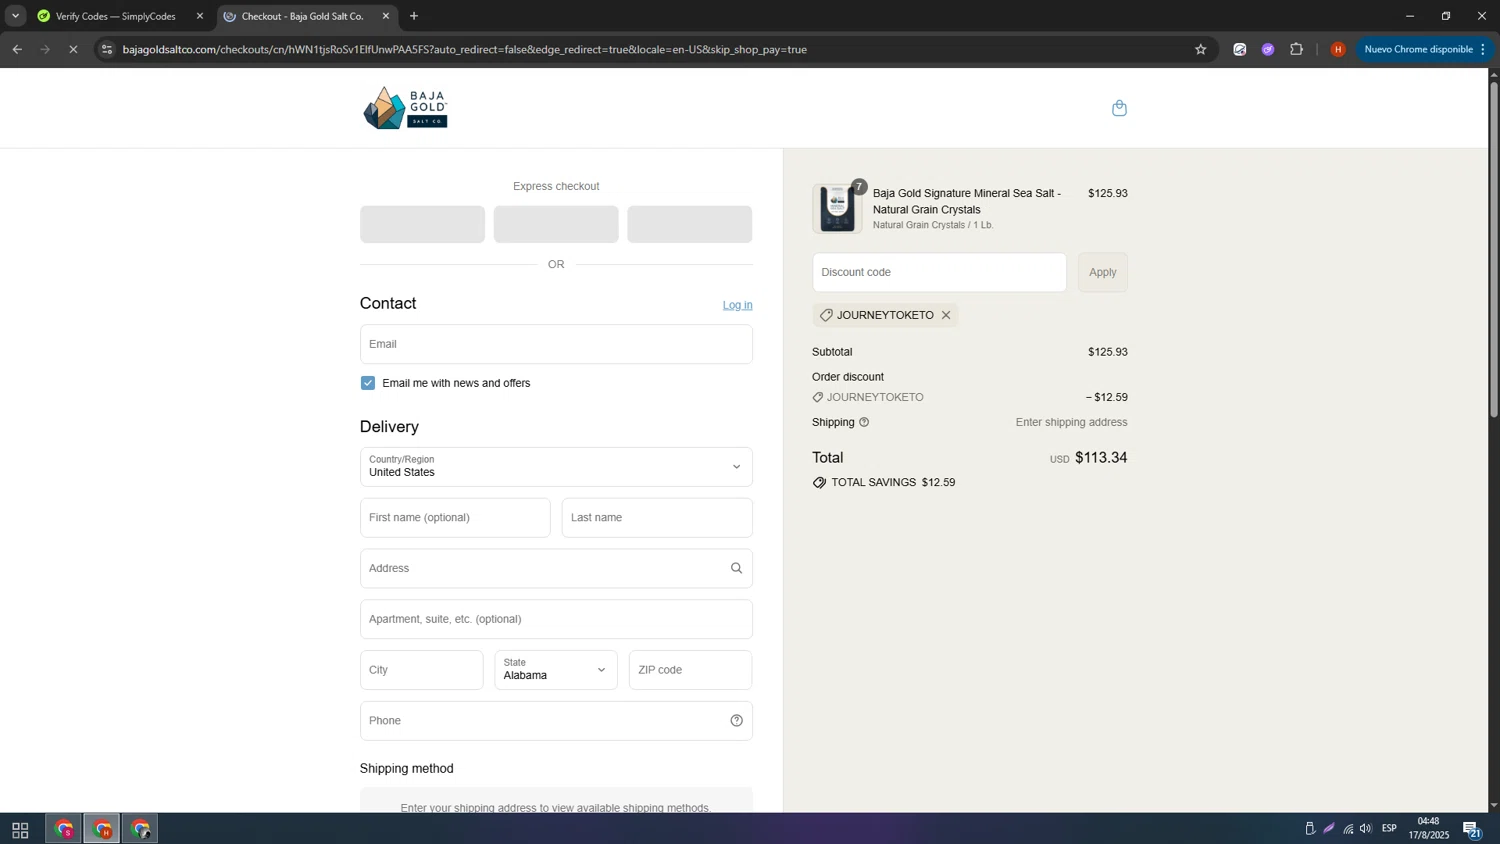The height and width of the screenshot is (844, 1500).
Task: Expand the State dropdown showing Alabama
Action: [556, 670]
